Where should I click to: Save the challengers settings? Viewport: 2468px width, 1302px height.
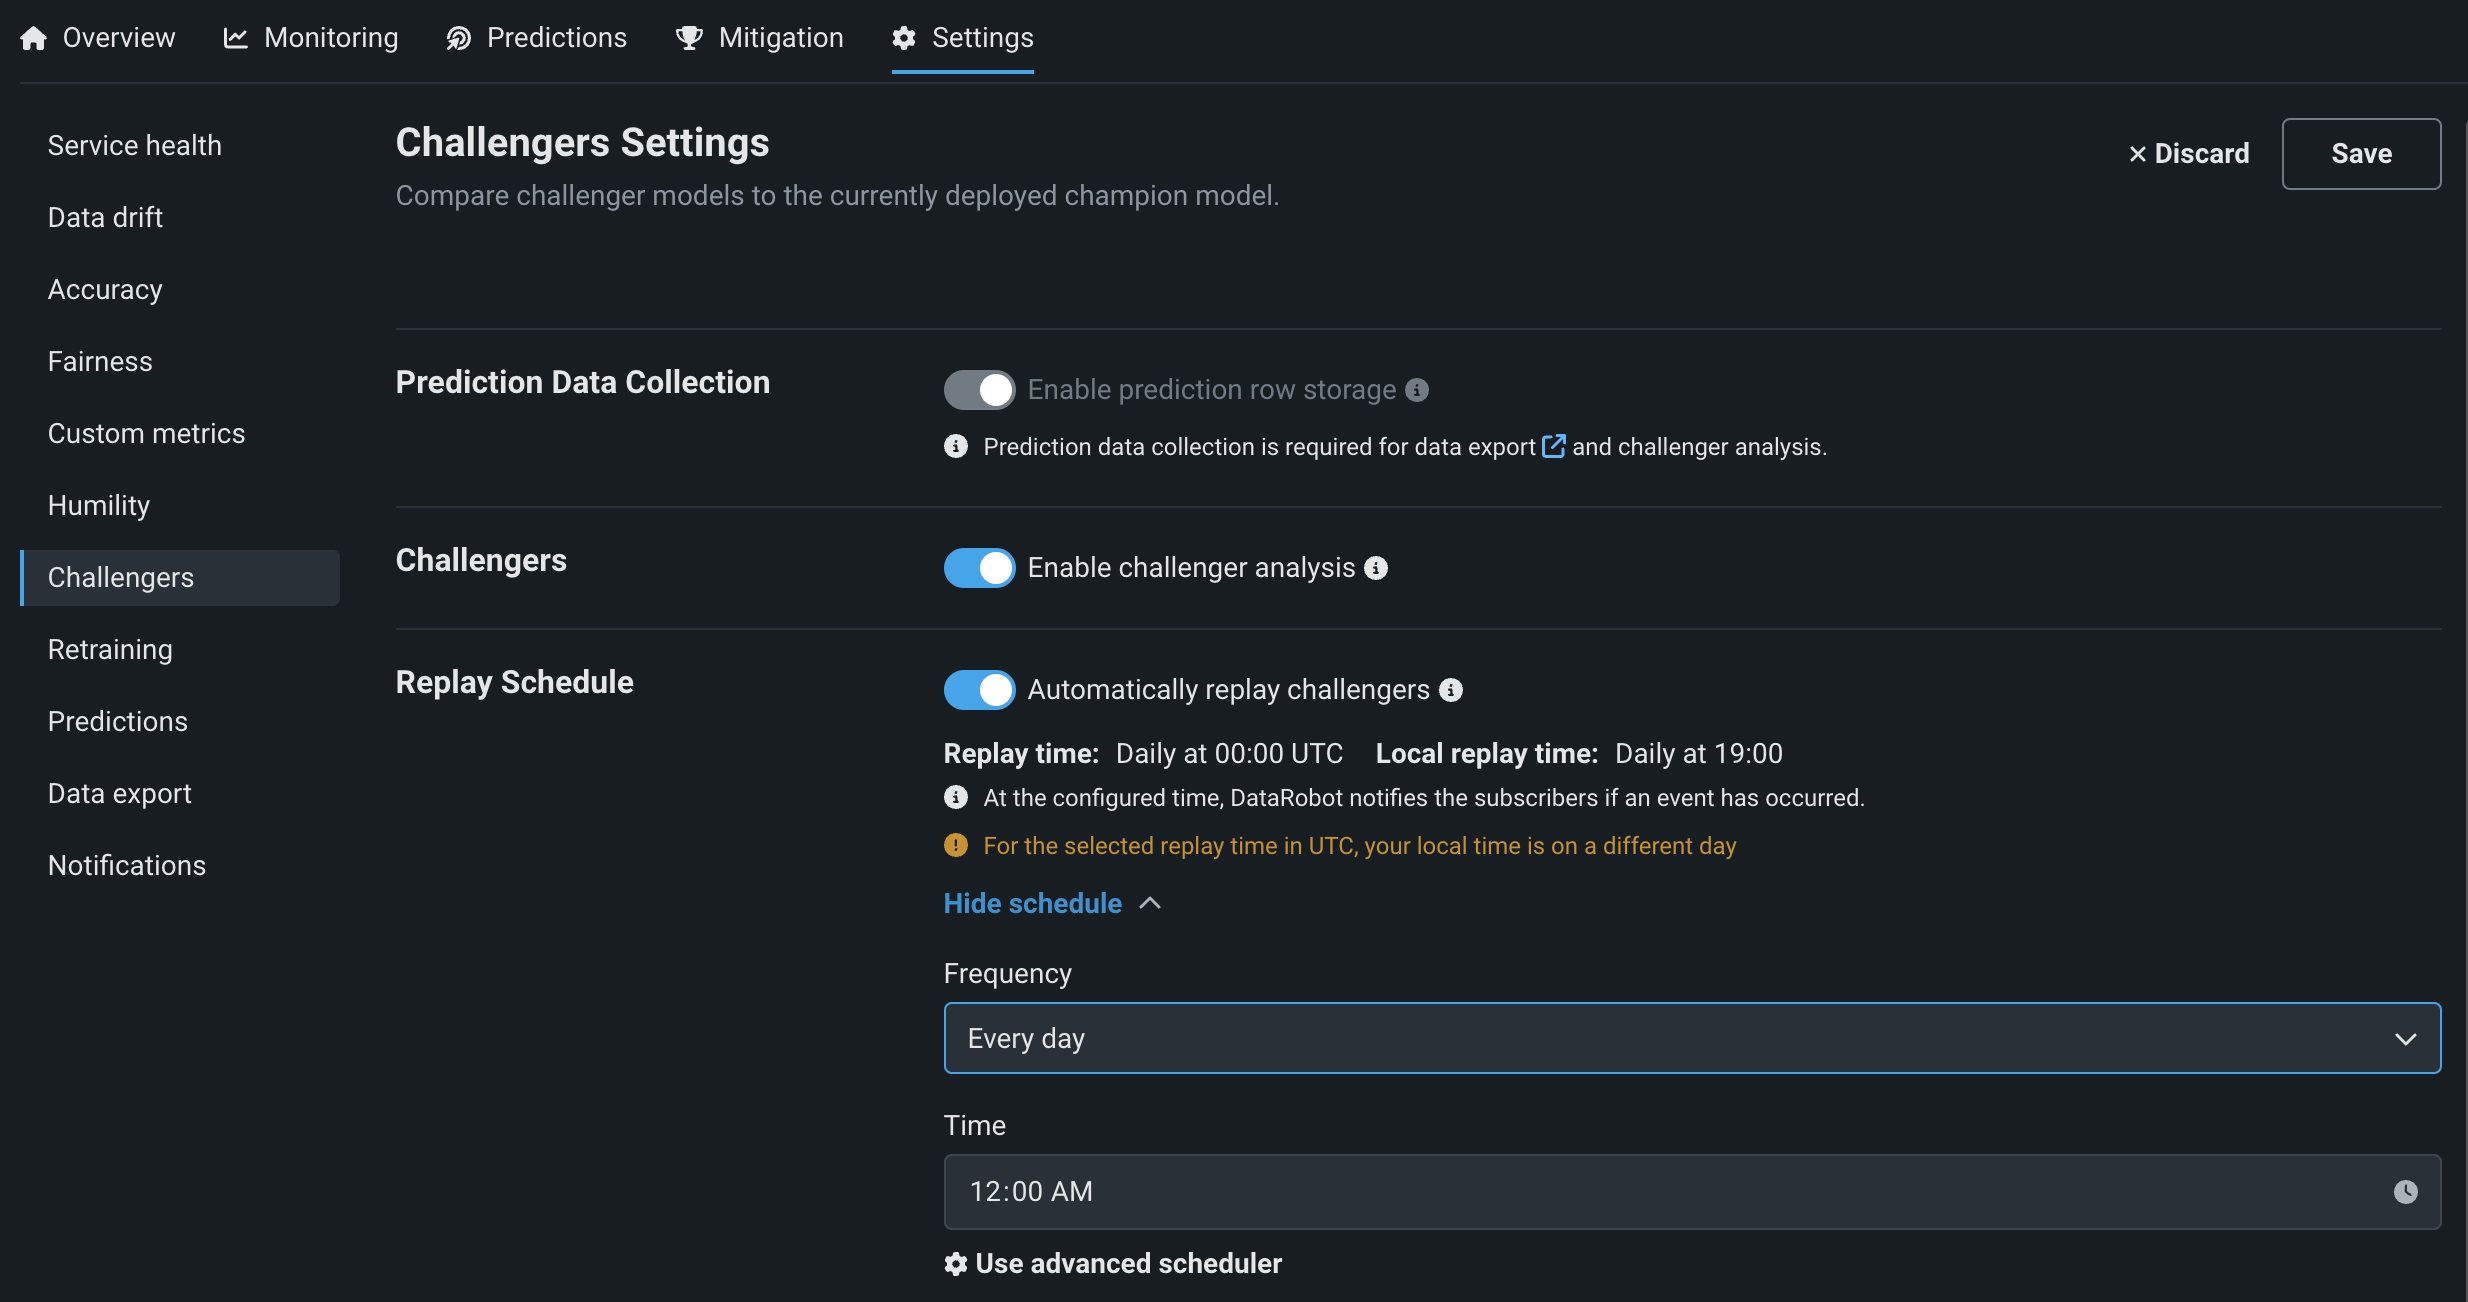pos(2361,154)
